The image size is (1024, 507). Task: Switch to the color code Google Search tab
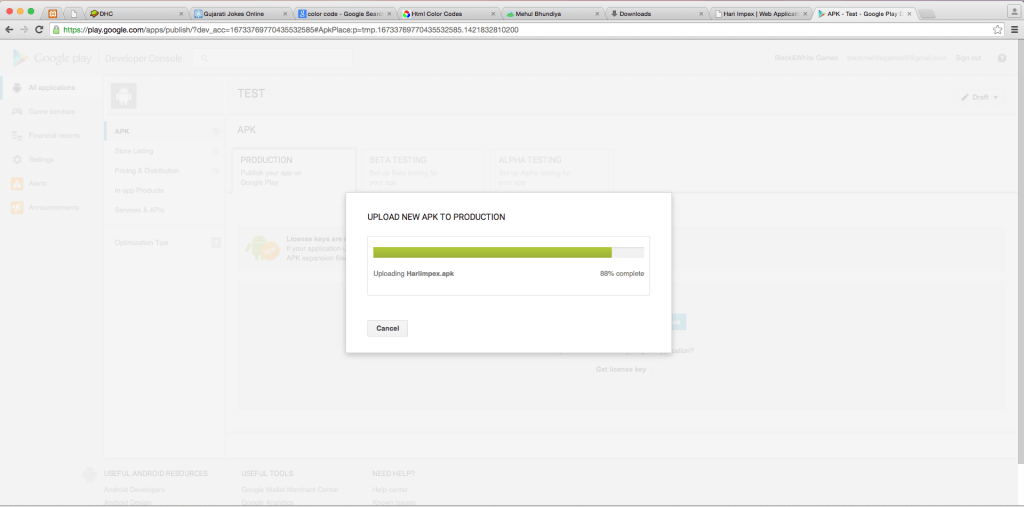pos(343,14)
